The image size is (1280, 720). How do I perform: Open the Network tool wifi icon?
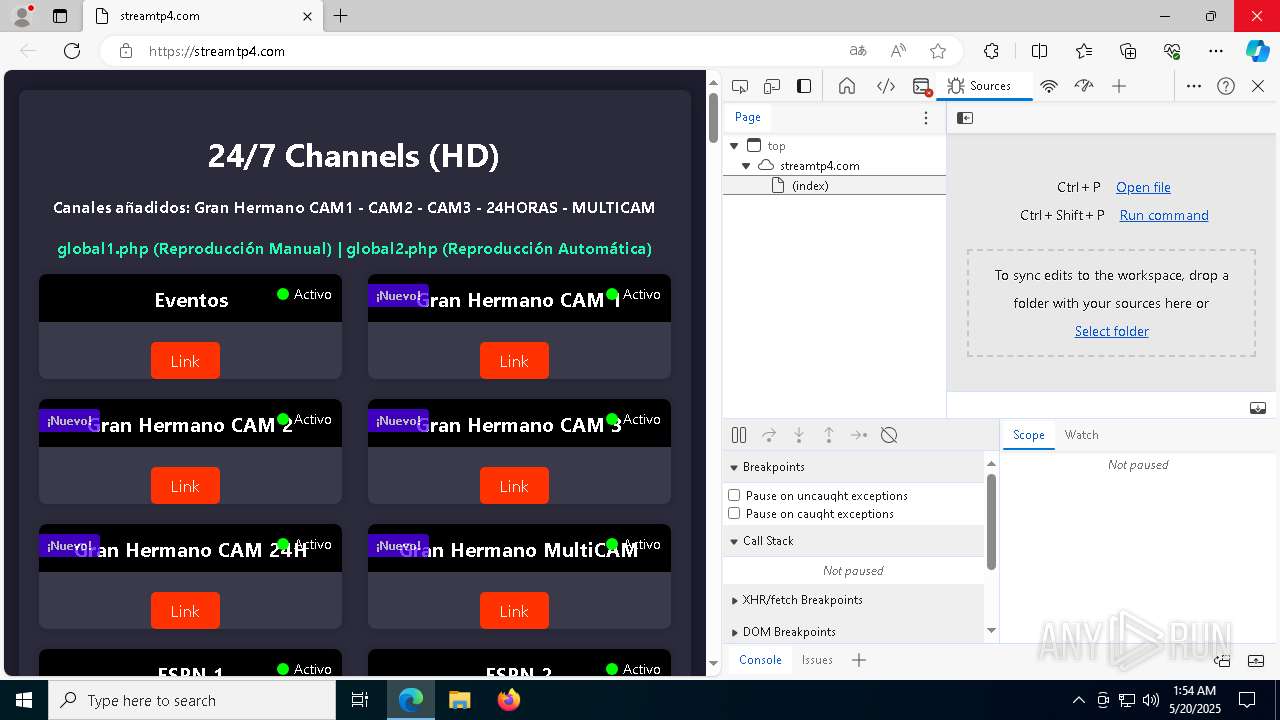(x=1049, y=86)
